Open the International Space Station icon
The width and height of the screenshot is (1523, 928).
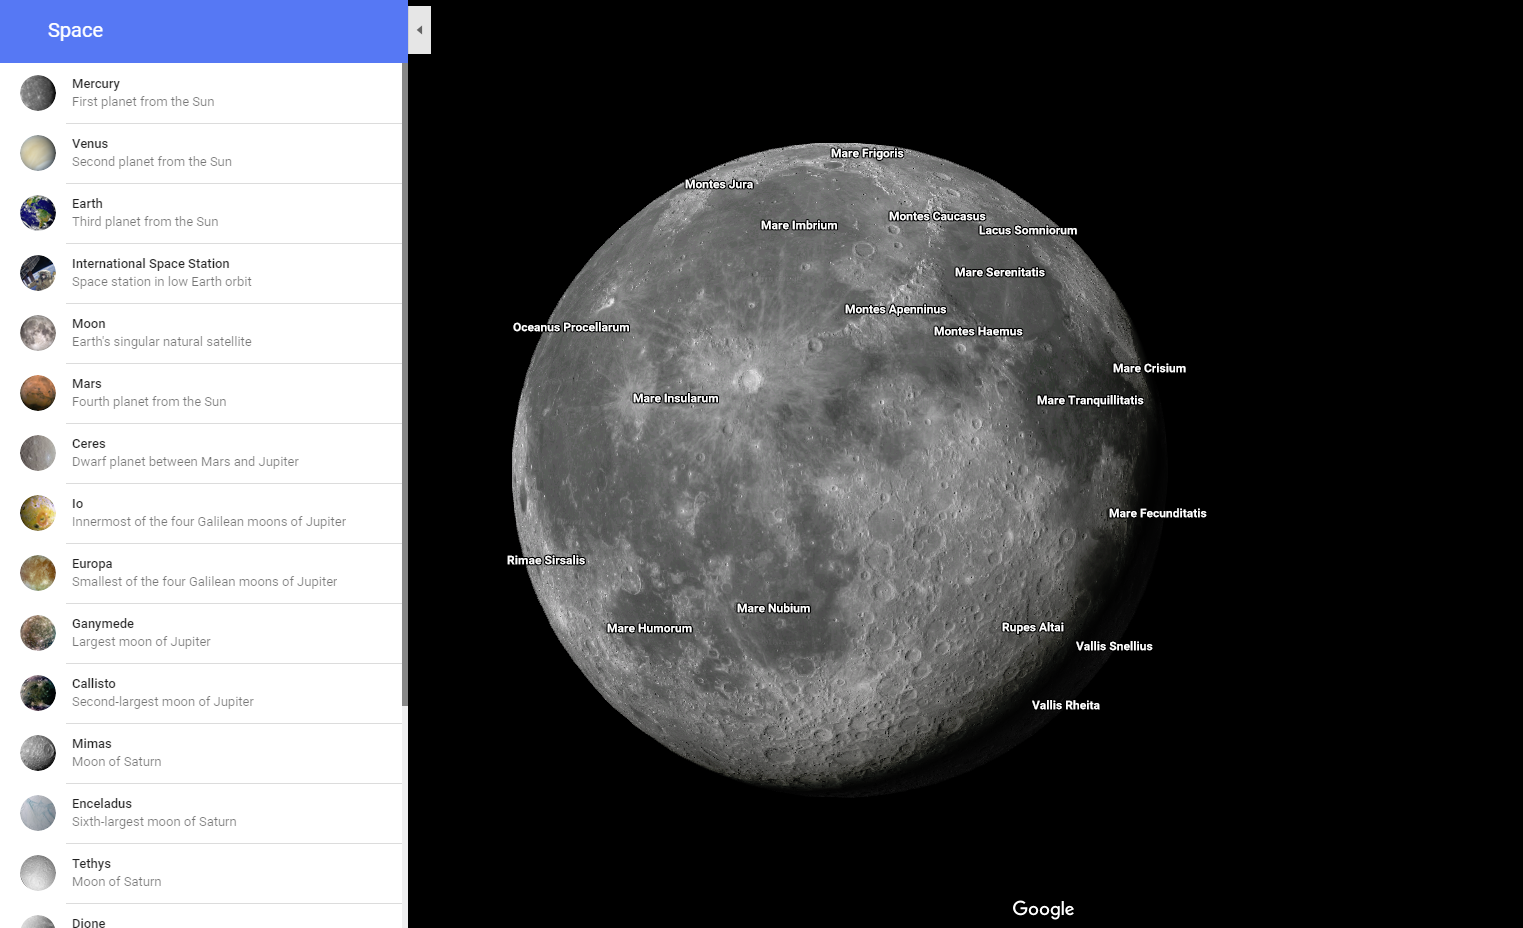click(38, 273)
